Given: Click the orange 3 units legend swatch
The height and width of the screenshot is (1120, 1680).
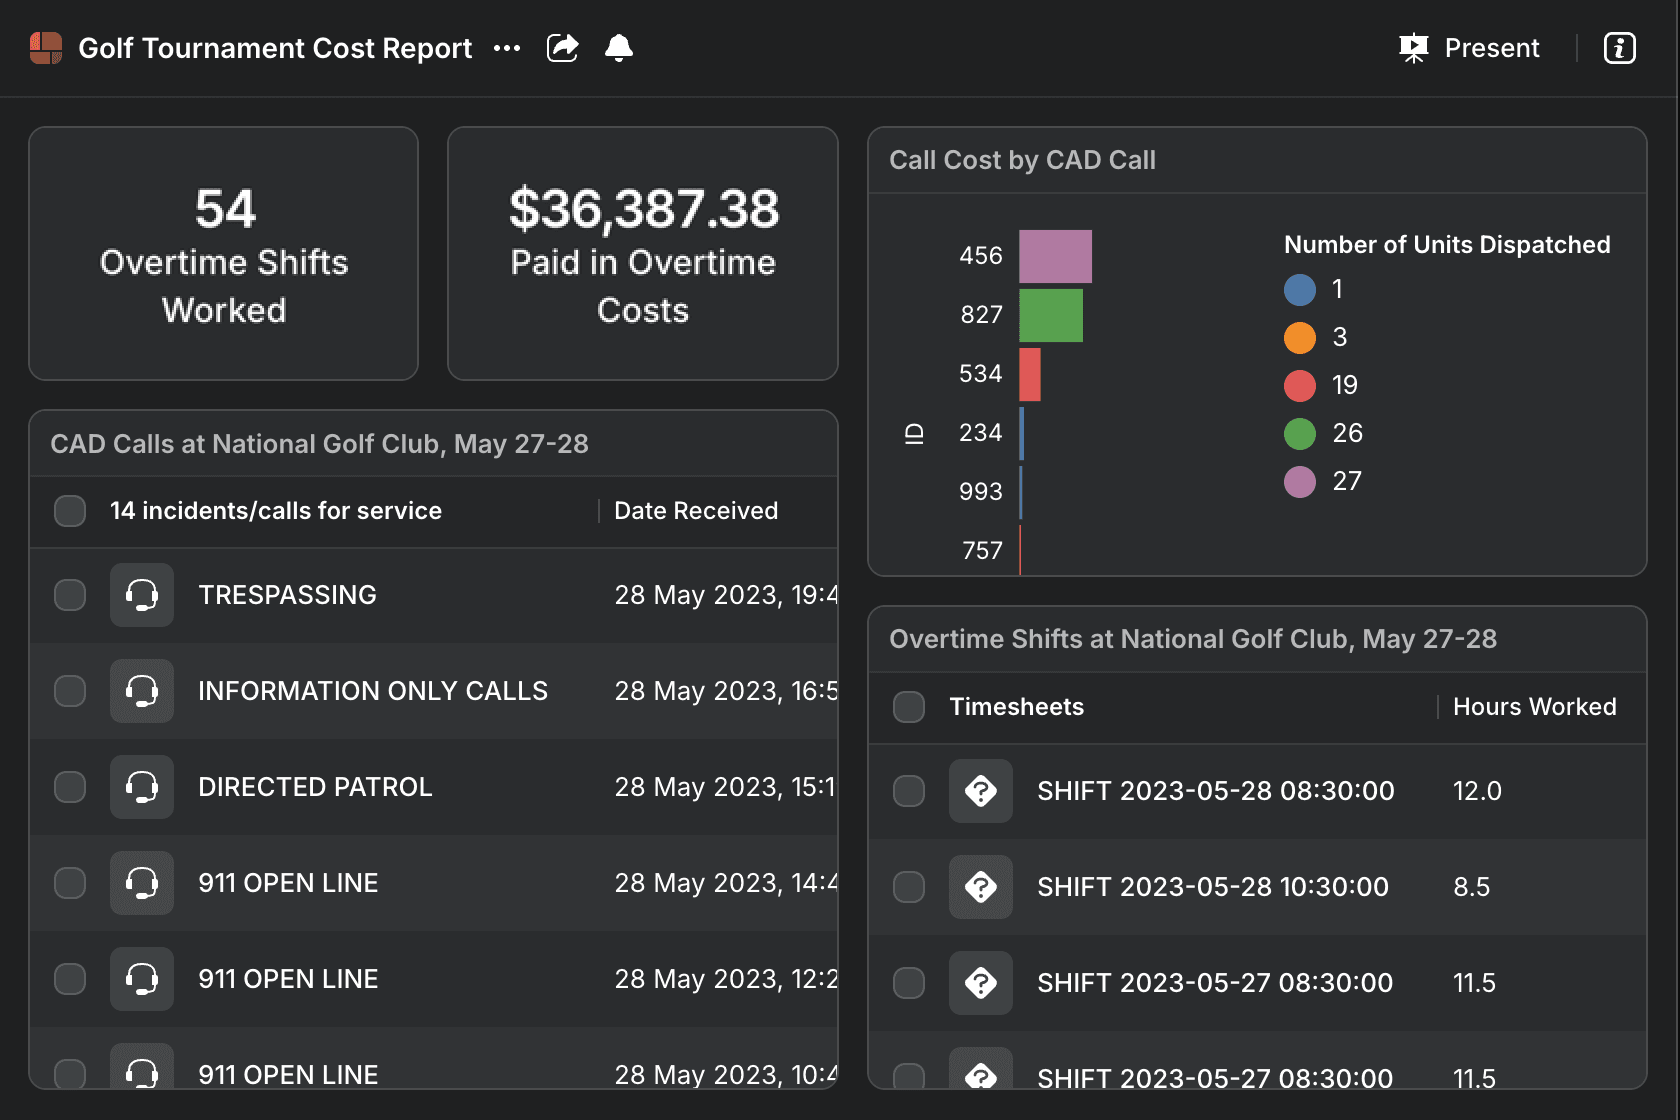Looking at the screenshot, I should (1300, 338).
